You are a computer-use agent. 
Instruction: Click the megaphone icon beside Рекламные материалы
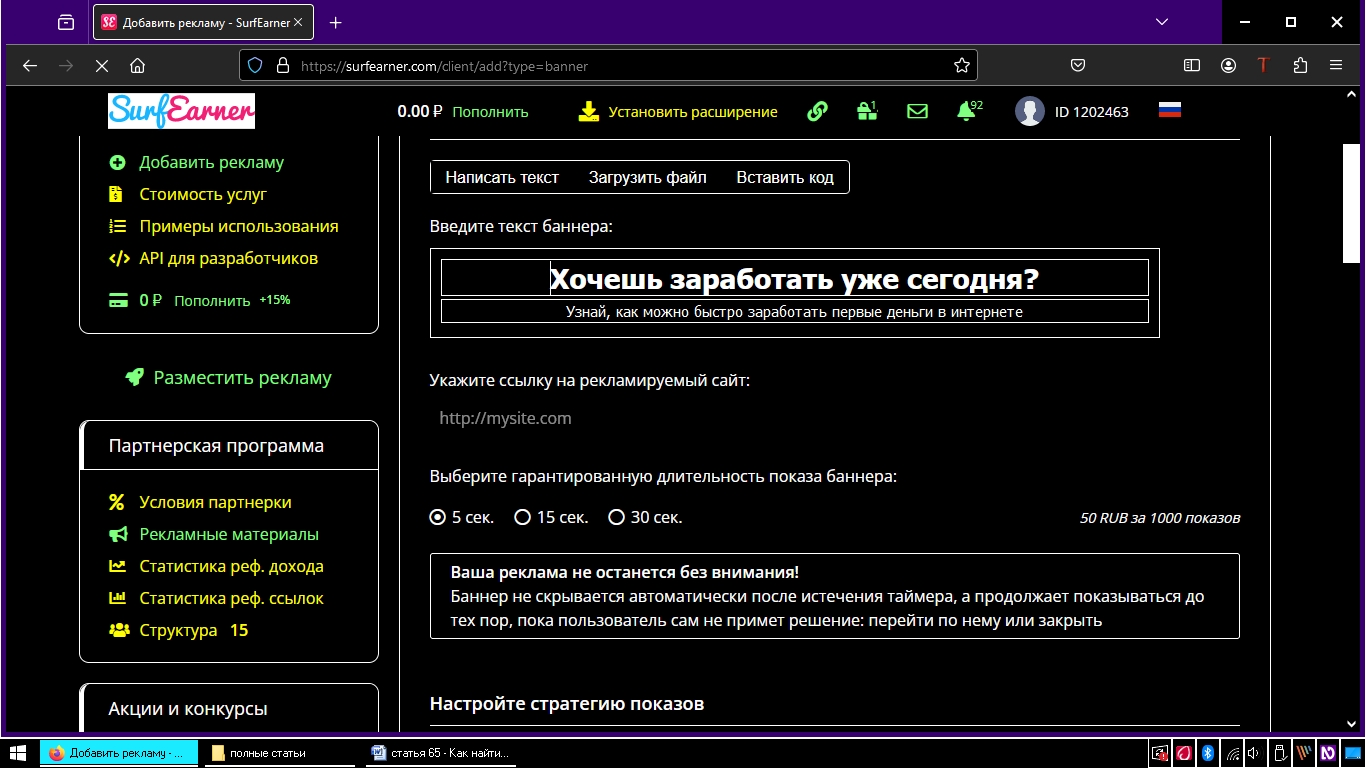click(118, 534)
